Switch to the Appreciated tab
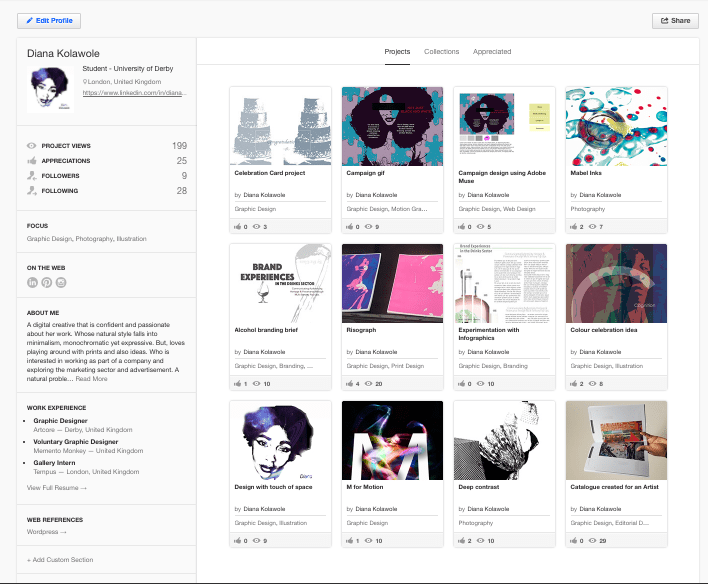This screenshot has width=708, height=584. 492,51
